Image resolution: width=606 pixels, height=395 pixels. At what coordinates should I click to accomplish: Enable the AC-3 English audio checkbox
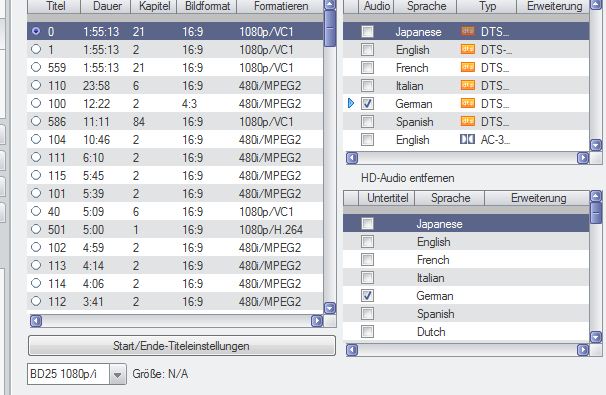(x=367, y=139)
